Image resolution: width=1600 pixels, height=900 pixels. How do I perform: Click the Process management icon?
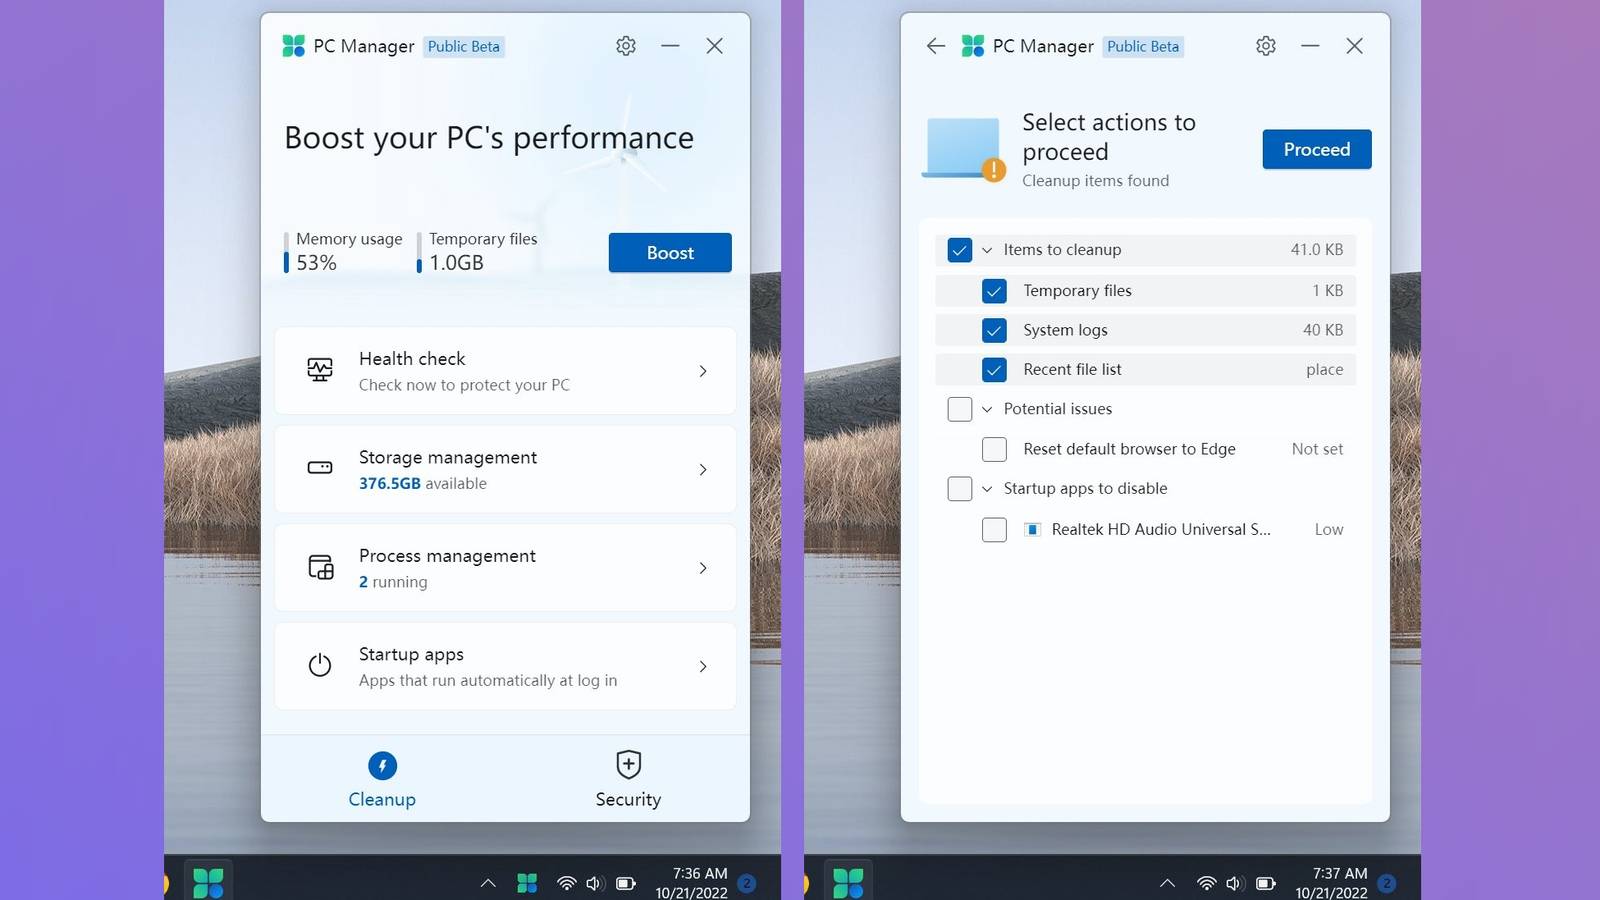click(x=320, y=567)
